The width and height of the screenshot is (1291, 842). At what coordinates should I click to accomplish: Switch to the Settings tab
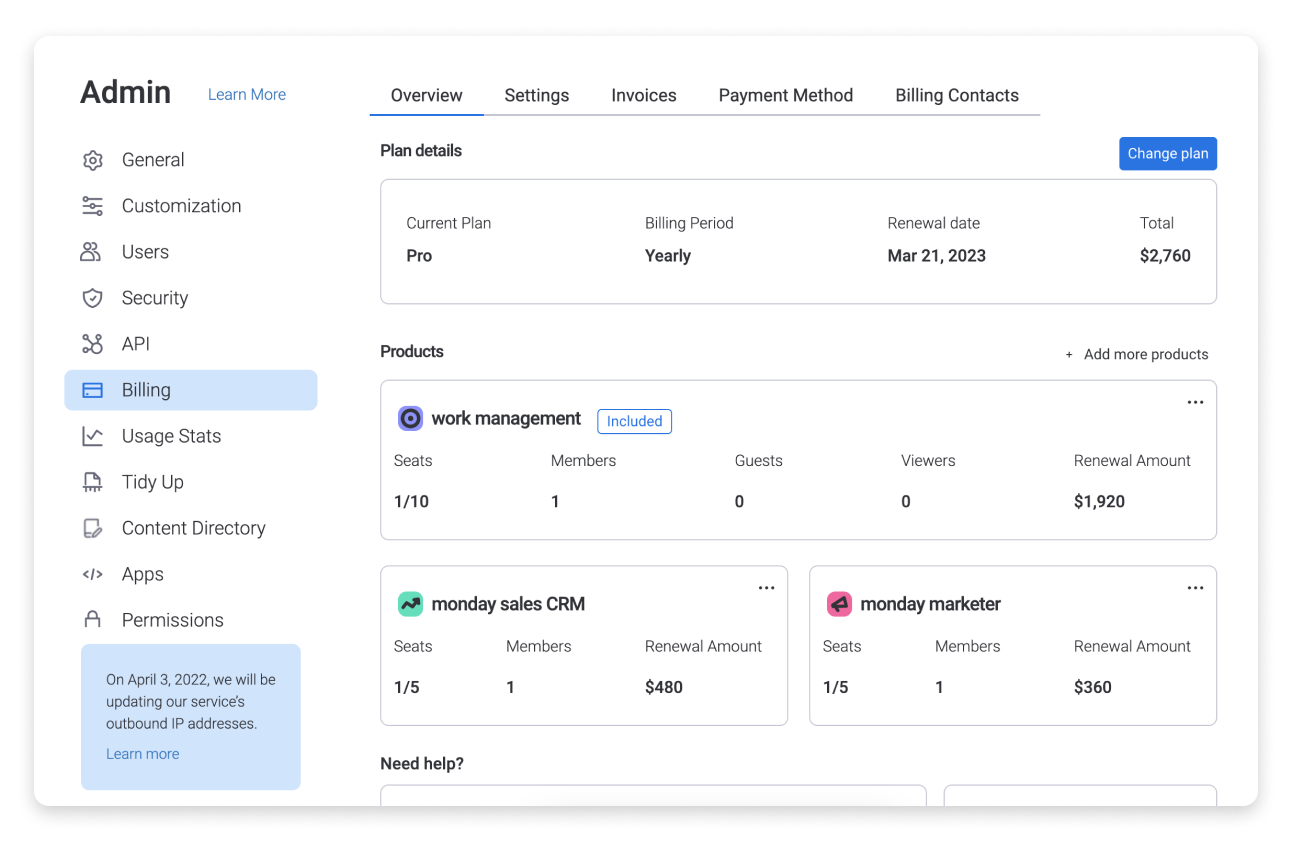(x=537, y=96)
